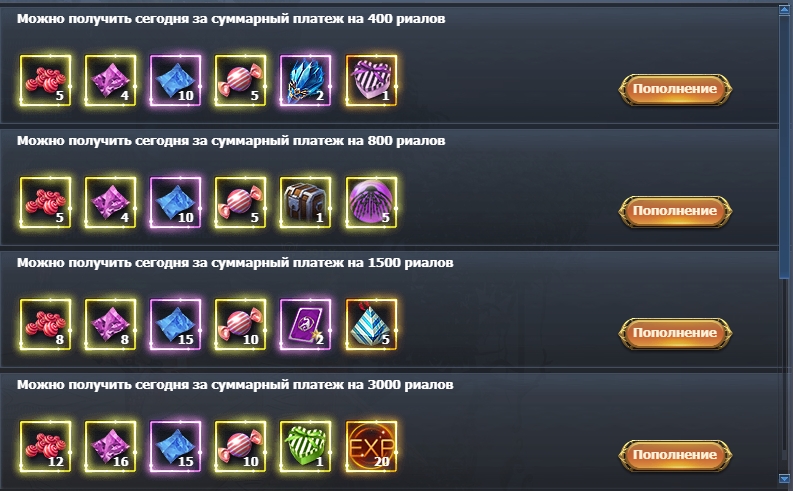
Task: Select the purple fireworks orb reward
Action: click(x=371, y=202)
